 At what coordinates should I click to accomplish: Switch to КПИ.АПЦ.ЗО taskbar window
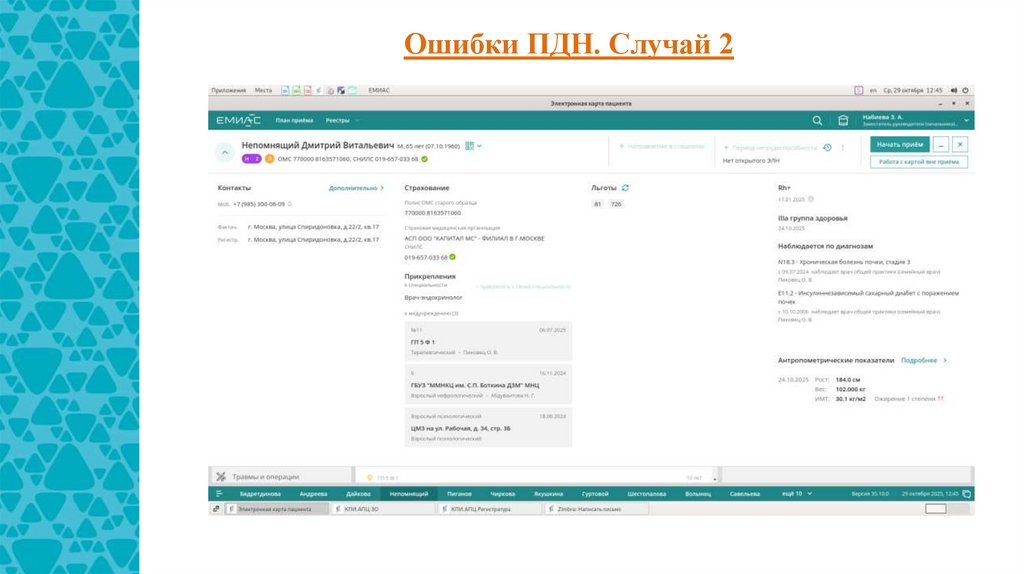coord(383,509)
